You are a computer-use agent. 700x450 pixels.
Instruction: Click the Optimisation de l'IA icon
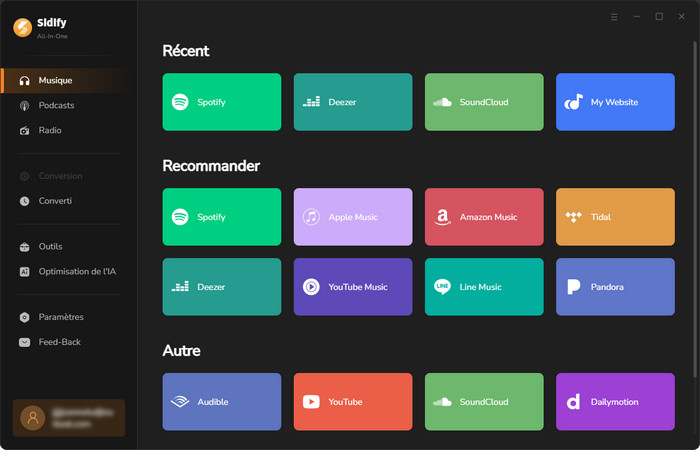pos(25,271)
